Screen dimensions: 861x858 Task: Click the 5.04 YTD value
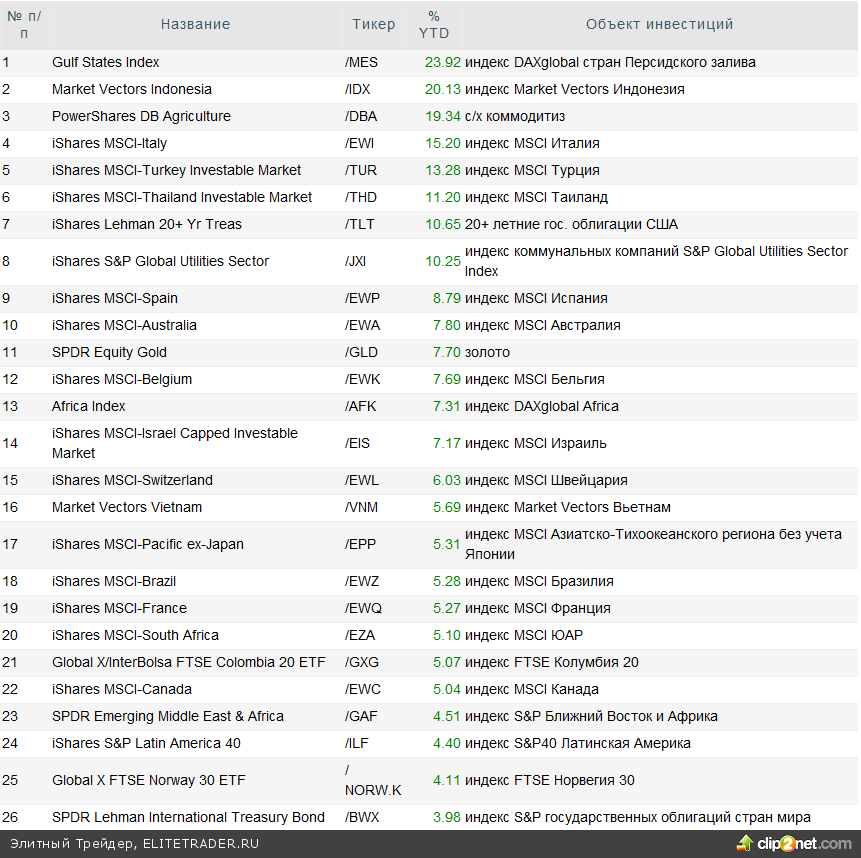tap(446, 689)
